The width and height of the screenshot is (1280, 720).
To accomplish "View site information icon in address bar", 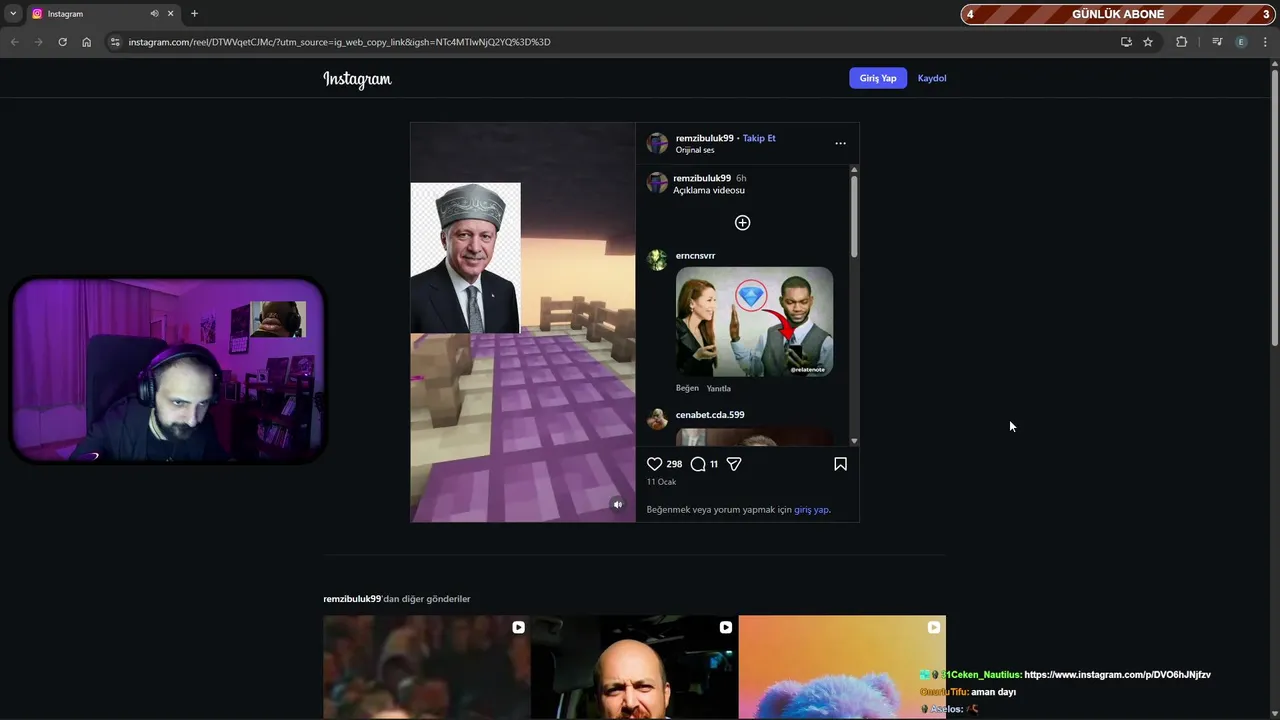I will [115, 42].
